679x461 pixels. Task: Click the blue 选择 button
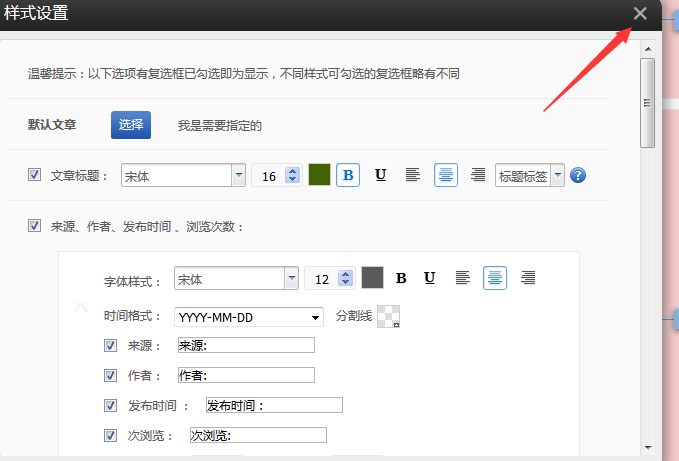coord(130,125)
